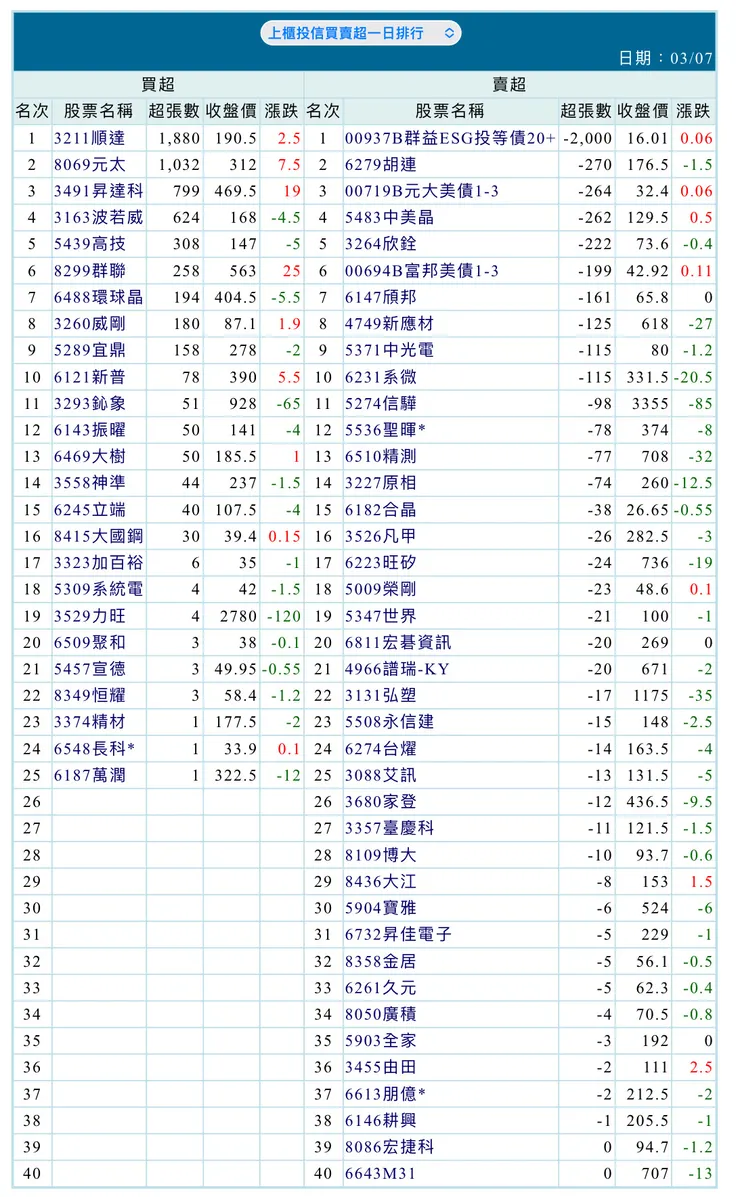Open stock link 3374精材
Image resolution: width=740 pixels, height=1197 pixels.
[x=89, y=721]
